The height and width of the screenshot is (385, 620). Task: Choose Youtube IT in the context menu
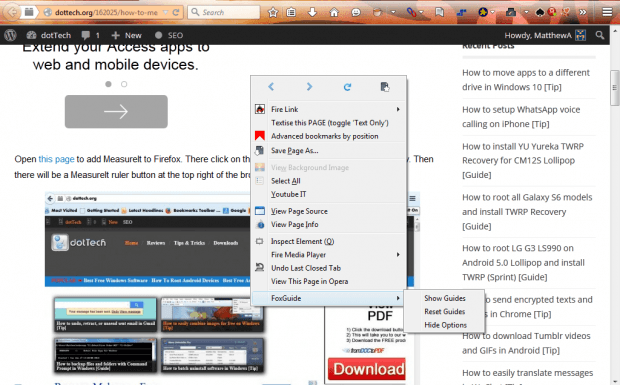[329, 194]
